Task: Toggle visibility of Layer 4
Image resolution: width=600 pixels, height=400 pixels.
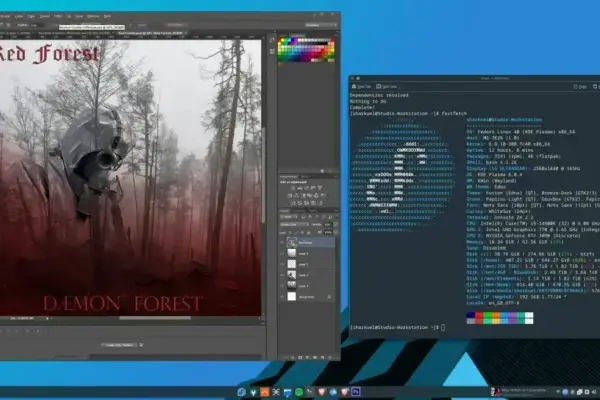Action: [282, 253]
